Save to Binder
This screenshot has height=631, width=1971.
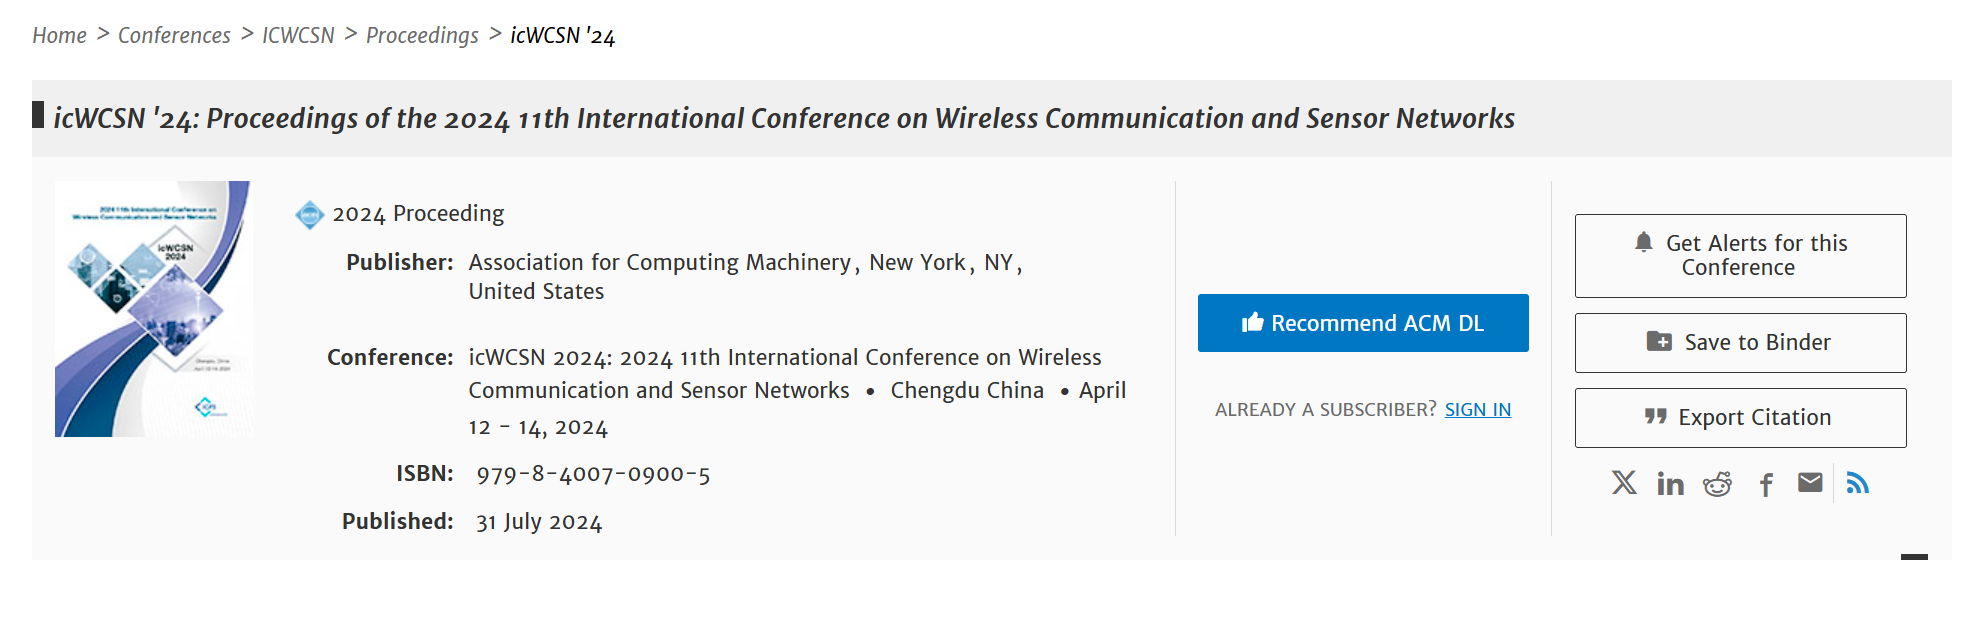(x=1740, y=343)
